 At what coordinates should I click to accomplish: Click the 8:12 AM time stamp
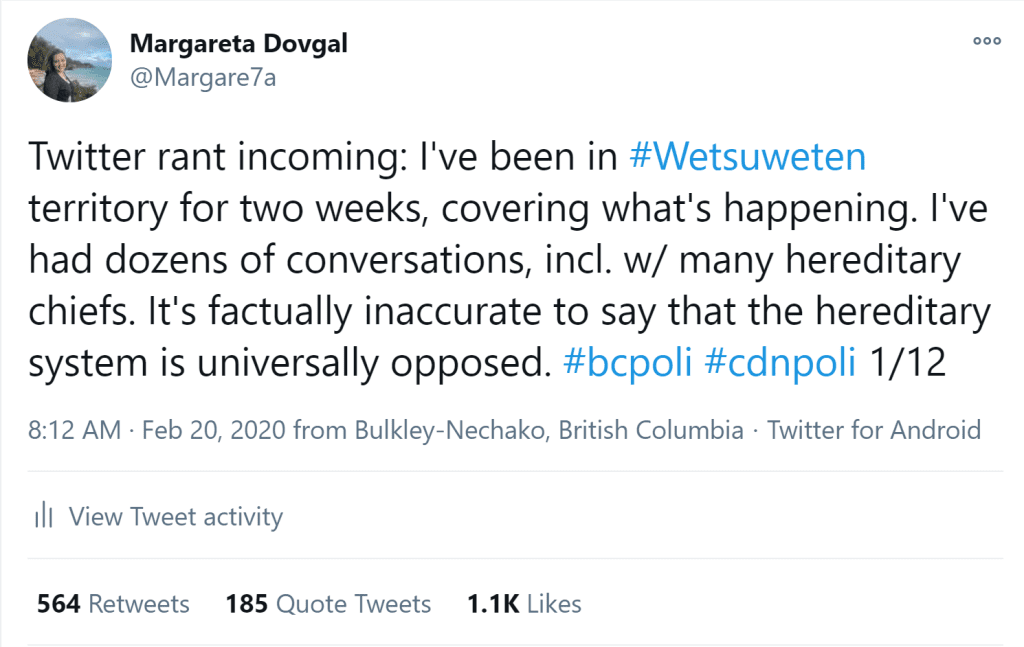coord(74,431)
